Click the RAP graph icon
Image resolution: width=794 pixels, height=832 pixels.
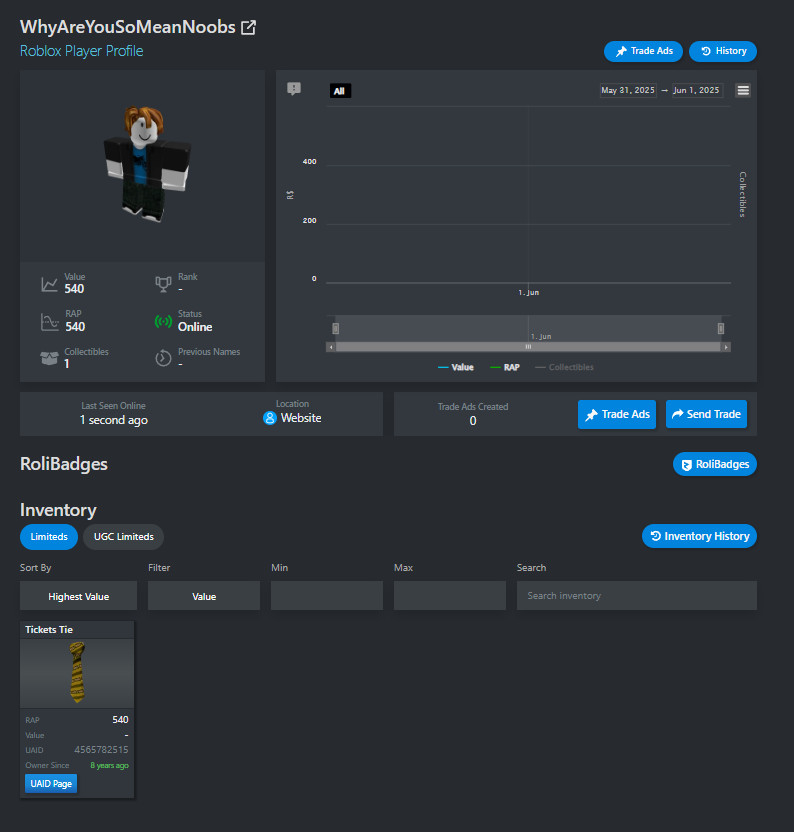49,322
